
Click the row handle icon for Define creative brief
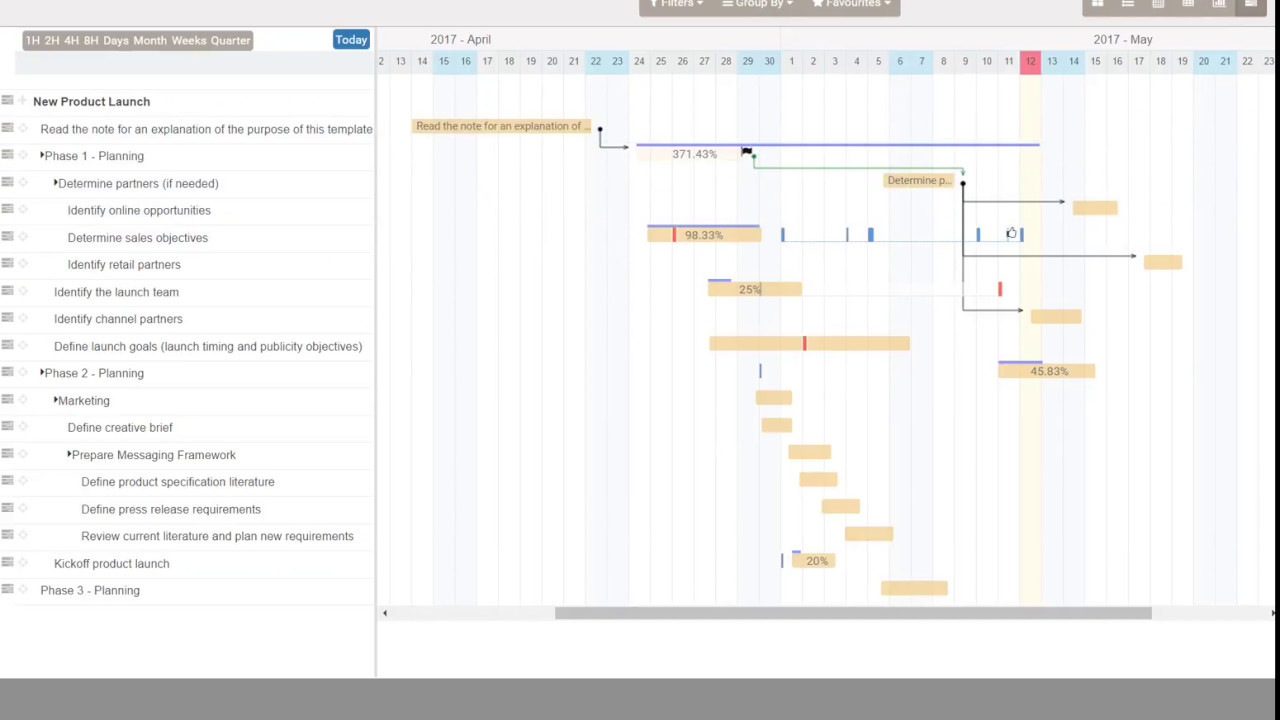tap(8, 427)
